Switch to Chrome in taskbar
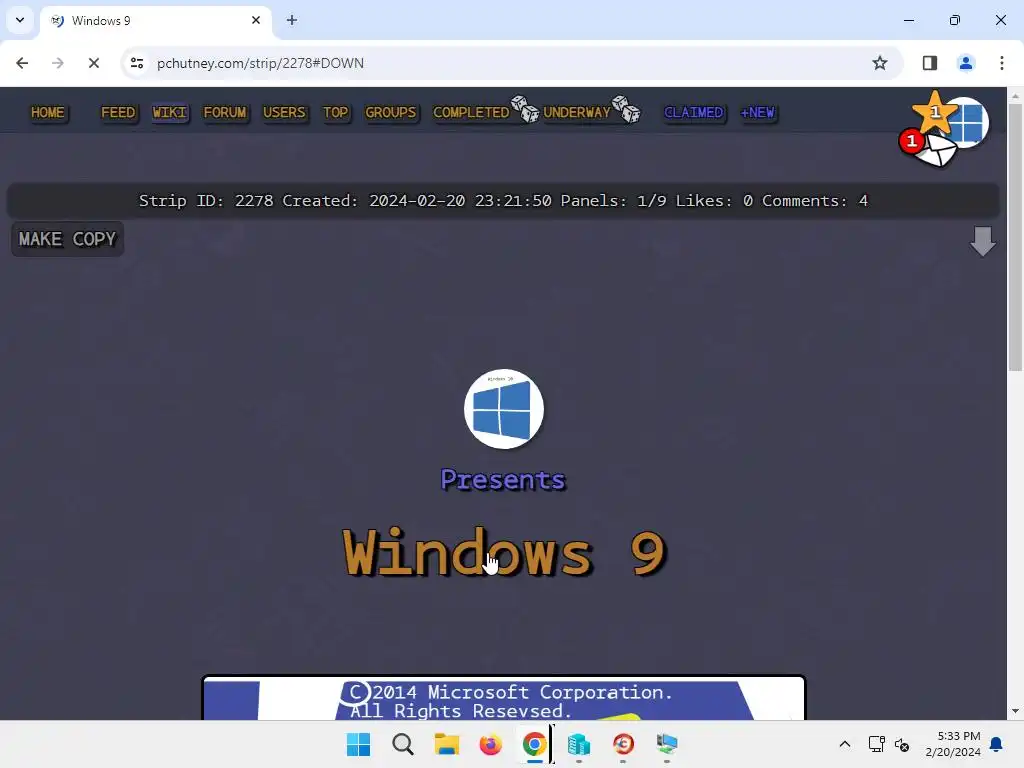The height and width of the screenshot is (768, 1024). (534, 744)
